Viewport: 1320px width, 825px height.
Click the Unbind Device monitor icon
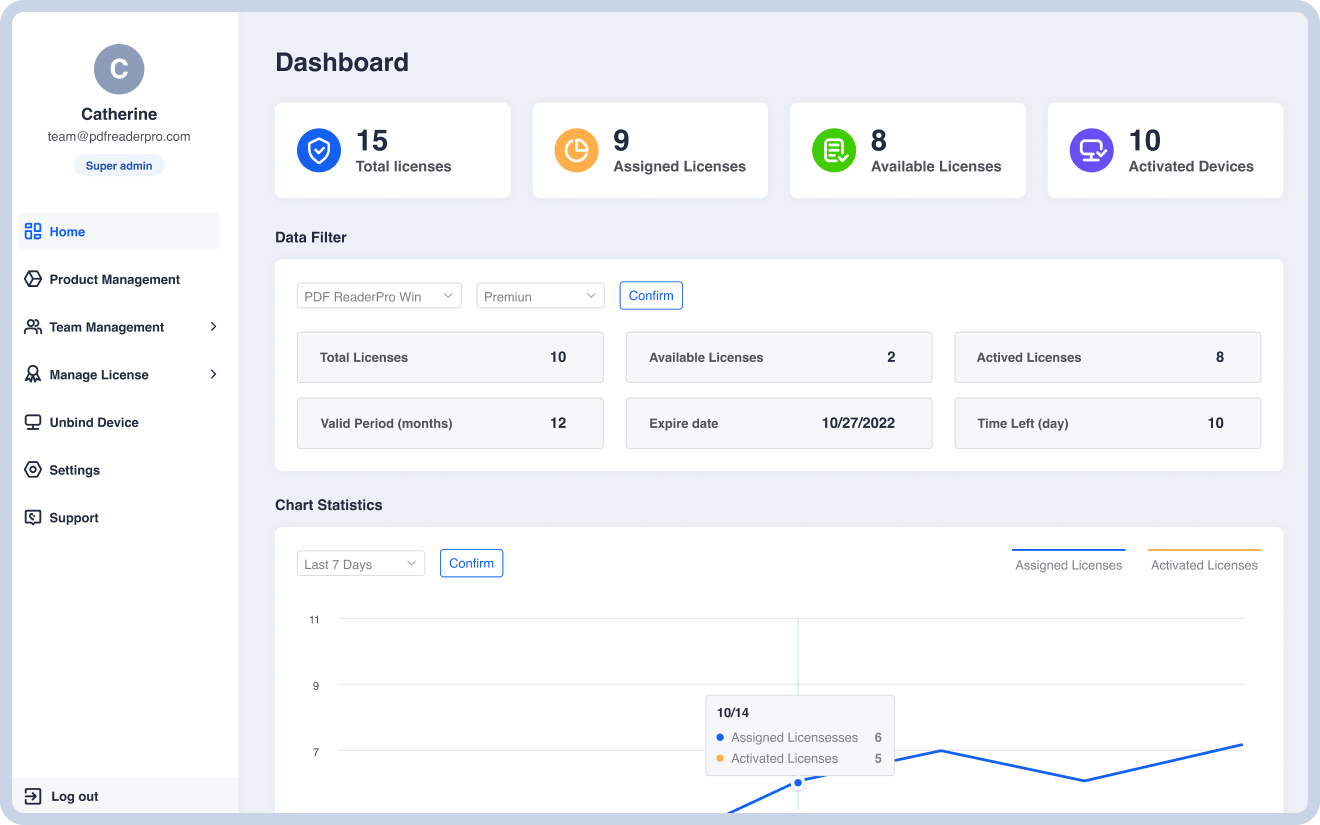pos(33,422)
